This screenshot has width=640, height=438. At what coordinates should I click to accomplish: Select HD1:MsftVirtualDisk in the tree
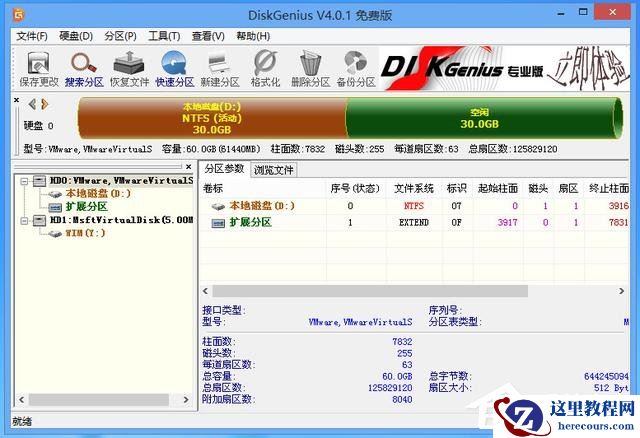pyautogui.click(x=121, y=220)
